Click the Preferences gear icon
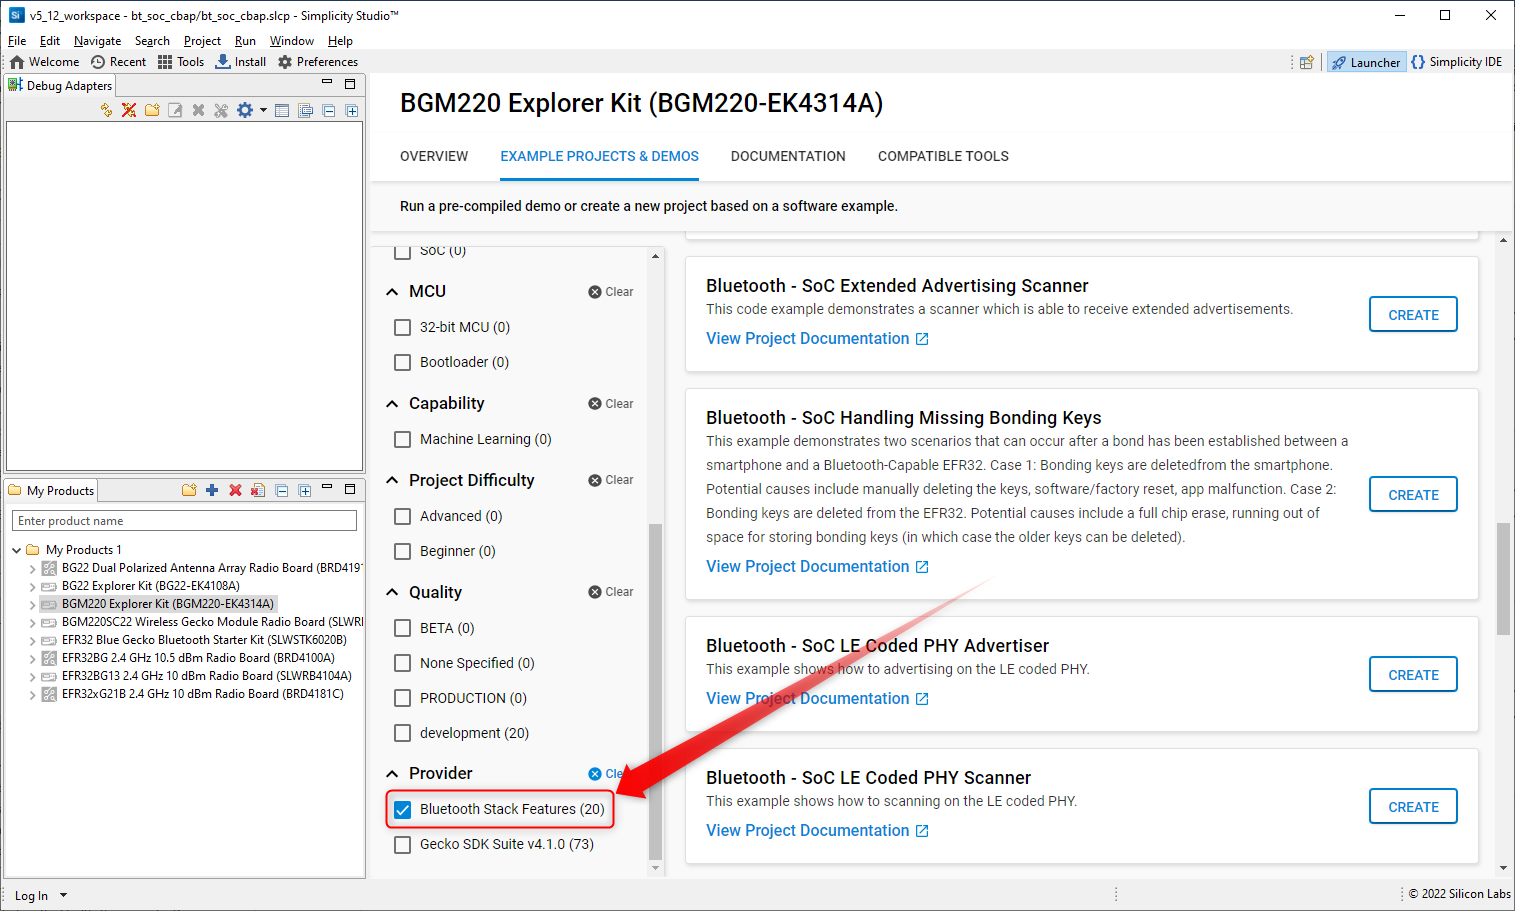 285,62
